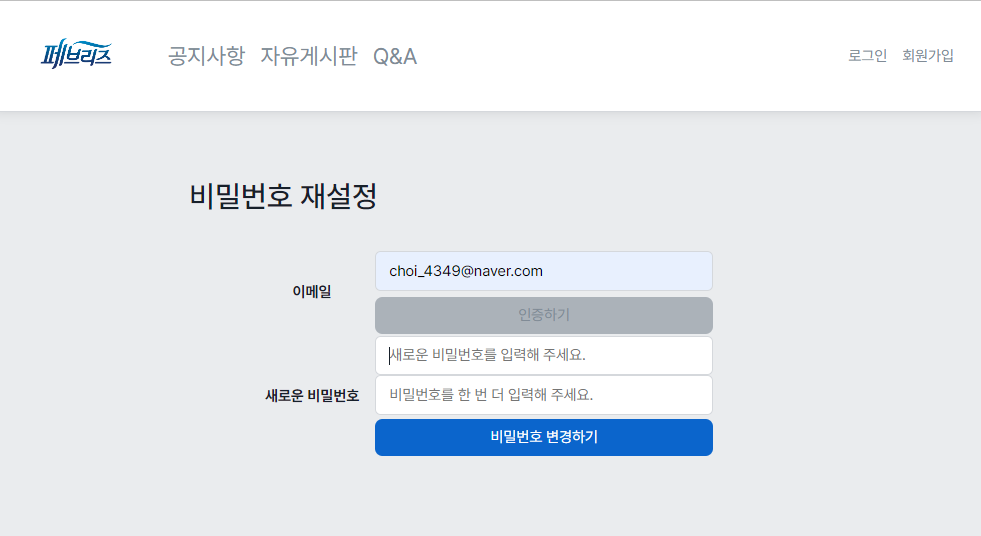The image size is (981, 536).
Task: Focus the 비밀번호를 한 번 더 입력해 주세요 field
Action: click(544, 395)
